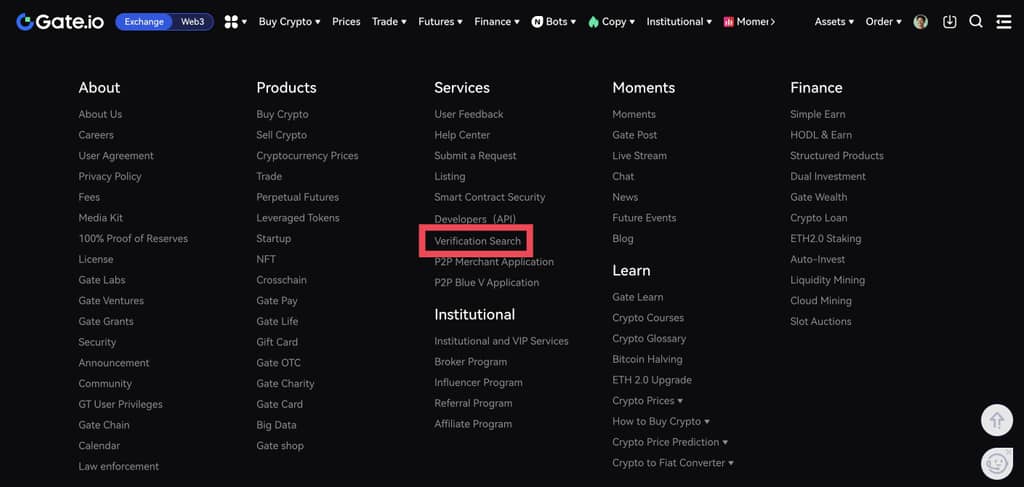
Task: Open the Prices menu item
Action: coord(346,21)
